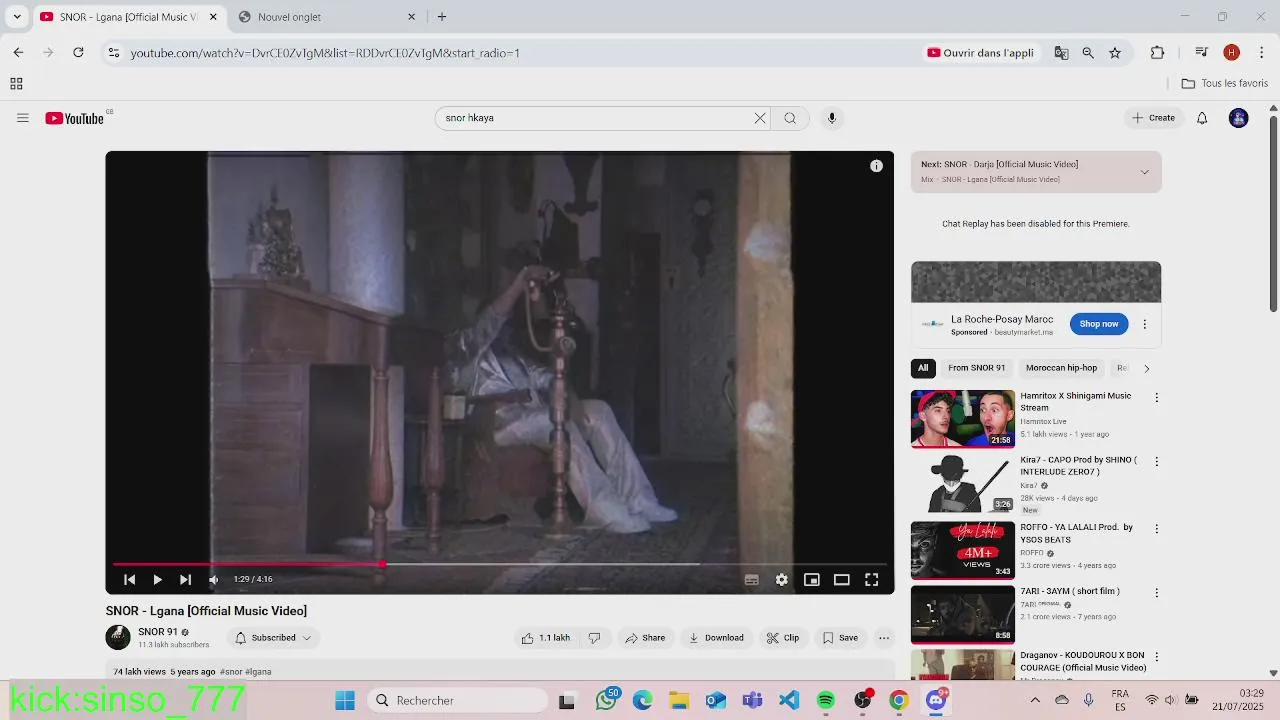The width and height of the screenshot is (1280, 720).
Task: Show video info card icon
Action: (876, 166)
